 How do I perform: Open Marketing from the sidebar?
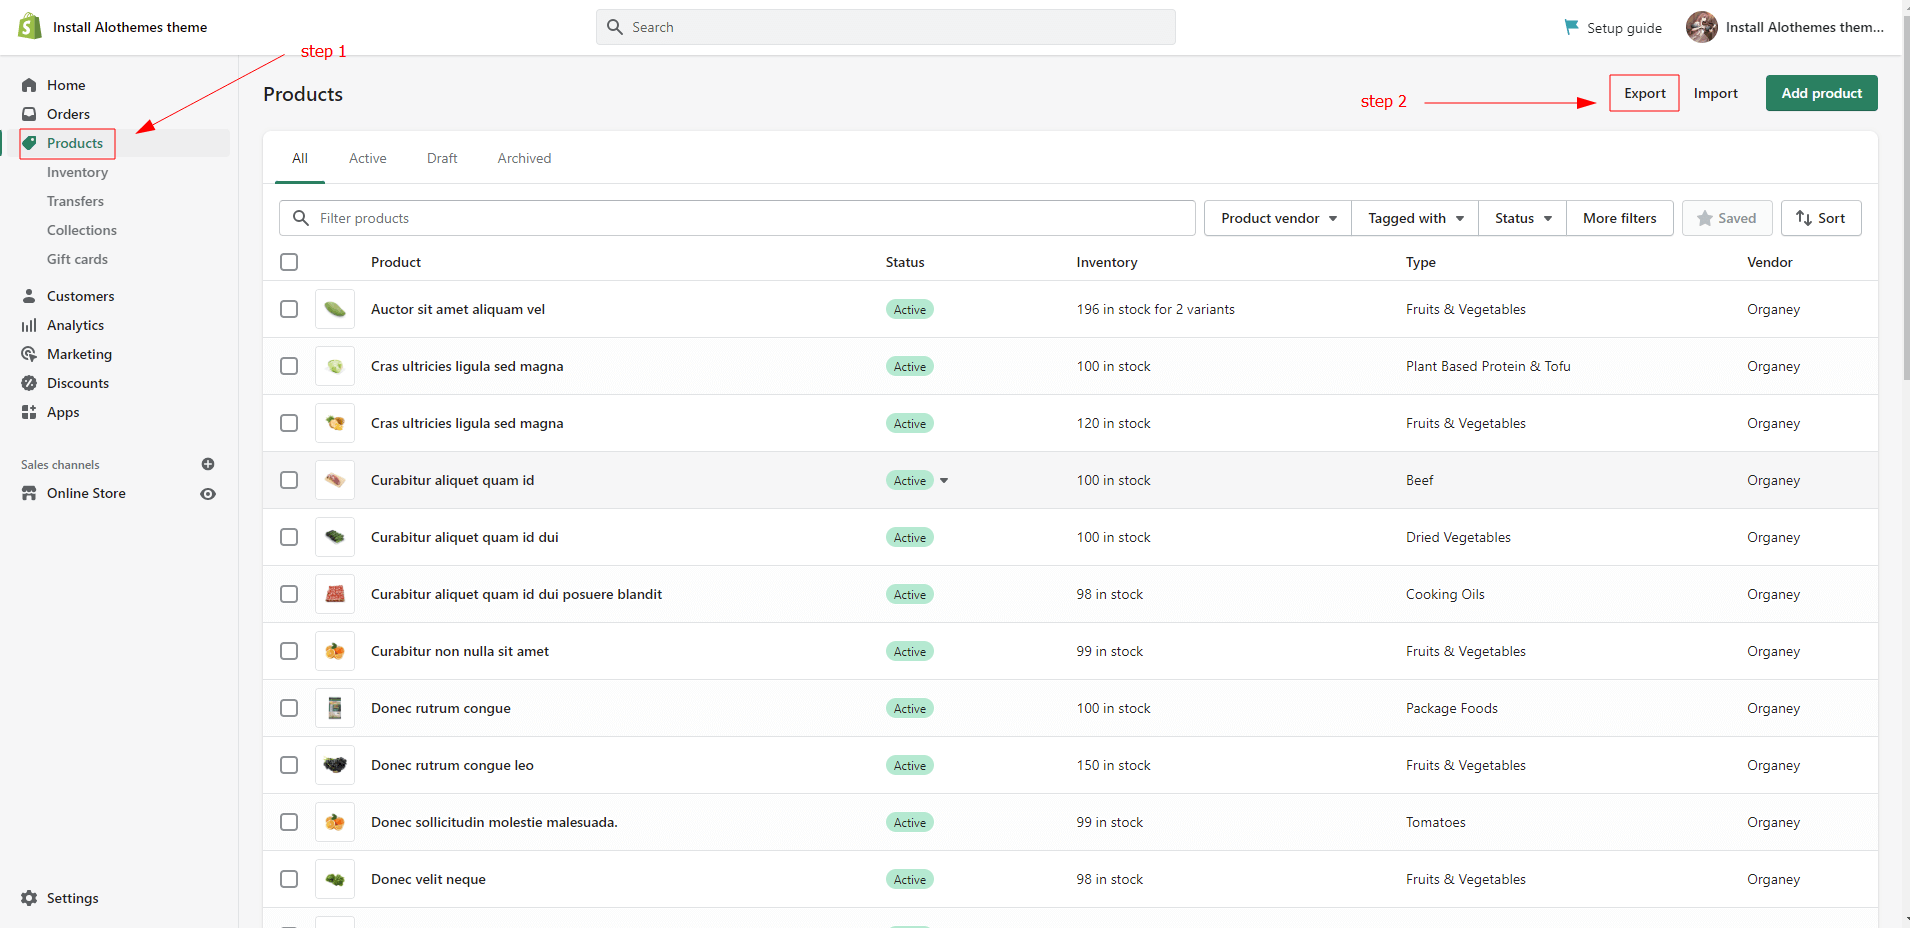coord(79,354)
